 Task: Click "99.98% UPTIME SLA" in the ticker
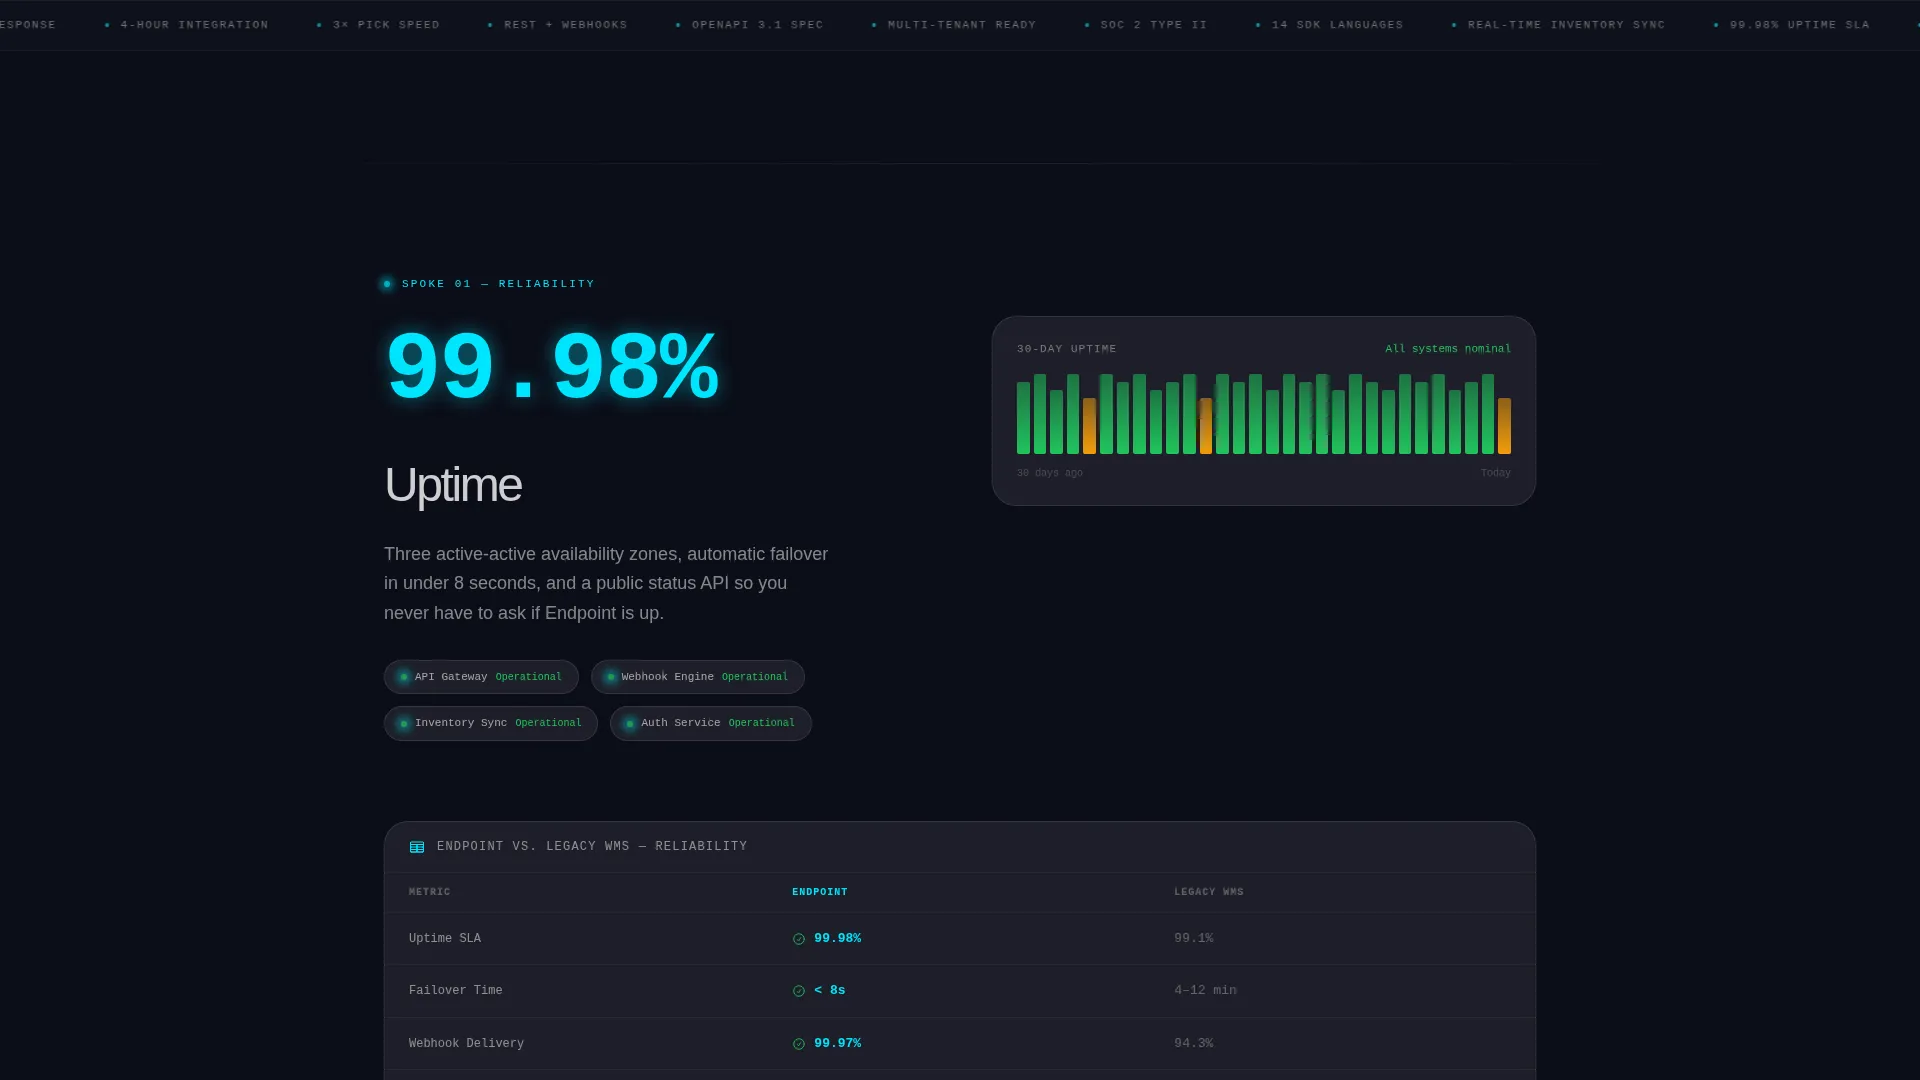(1800, 25)
